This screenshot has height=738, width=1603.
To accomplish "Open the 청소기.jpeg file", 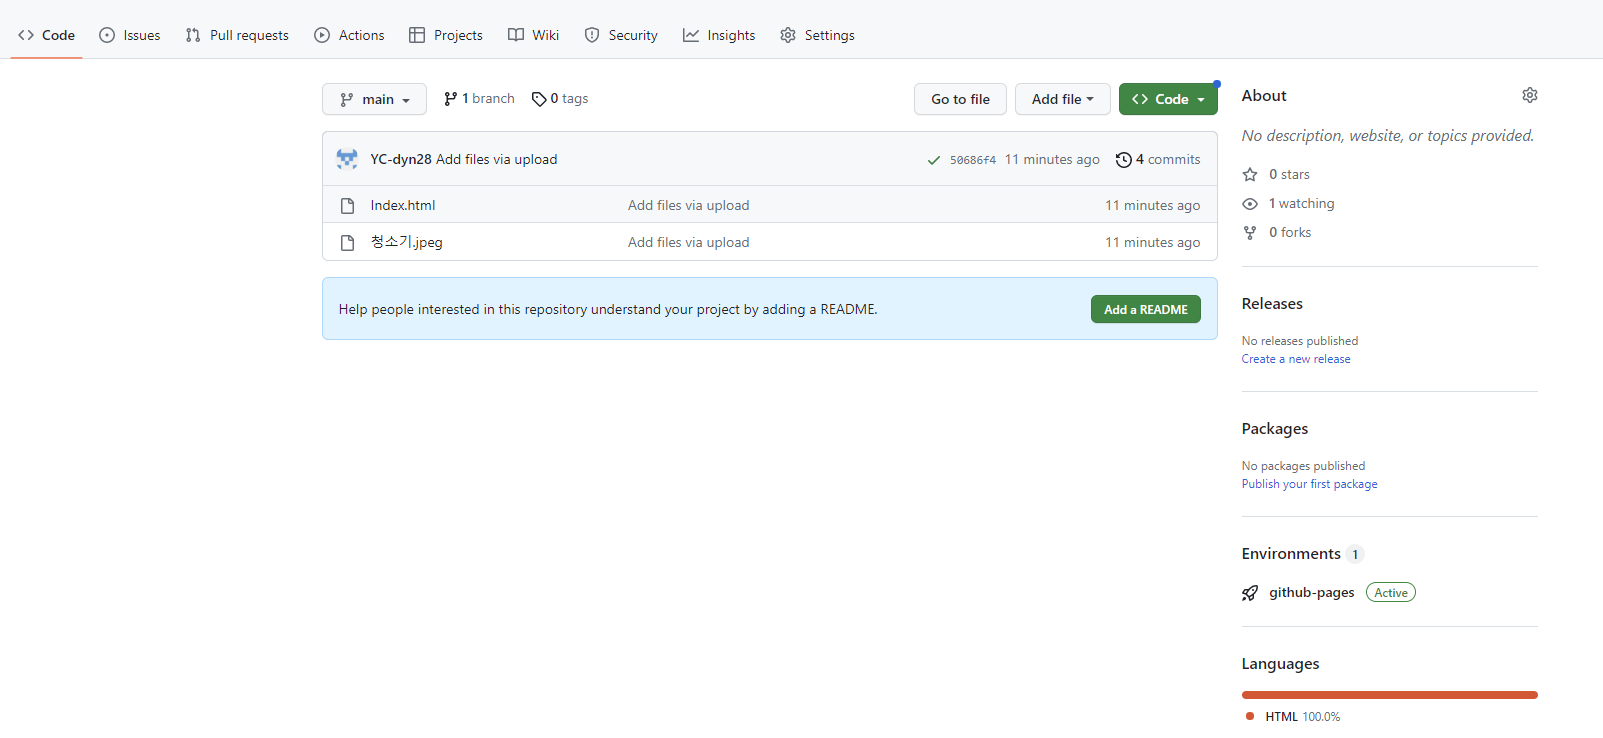I will click(x=406, y=242).
